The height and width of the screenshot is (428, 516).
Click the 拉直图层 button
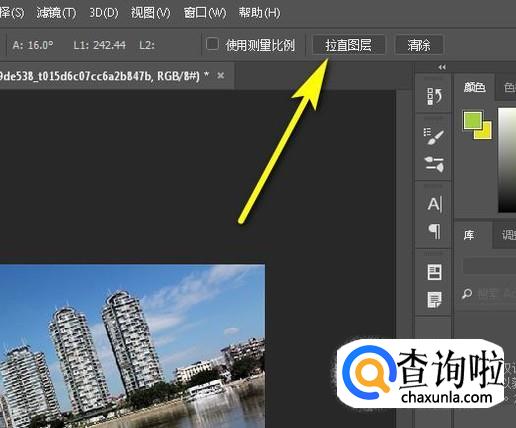pyautogui.click(x=349, y=45)
